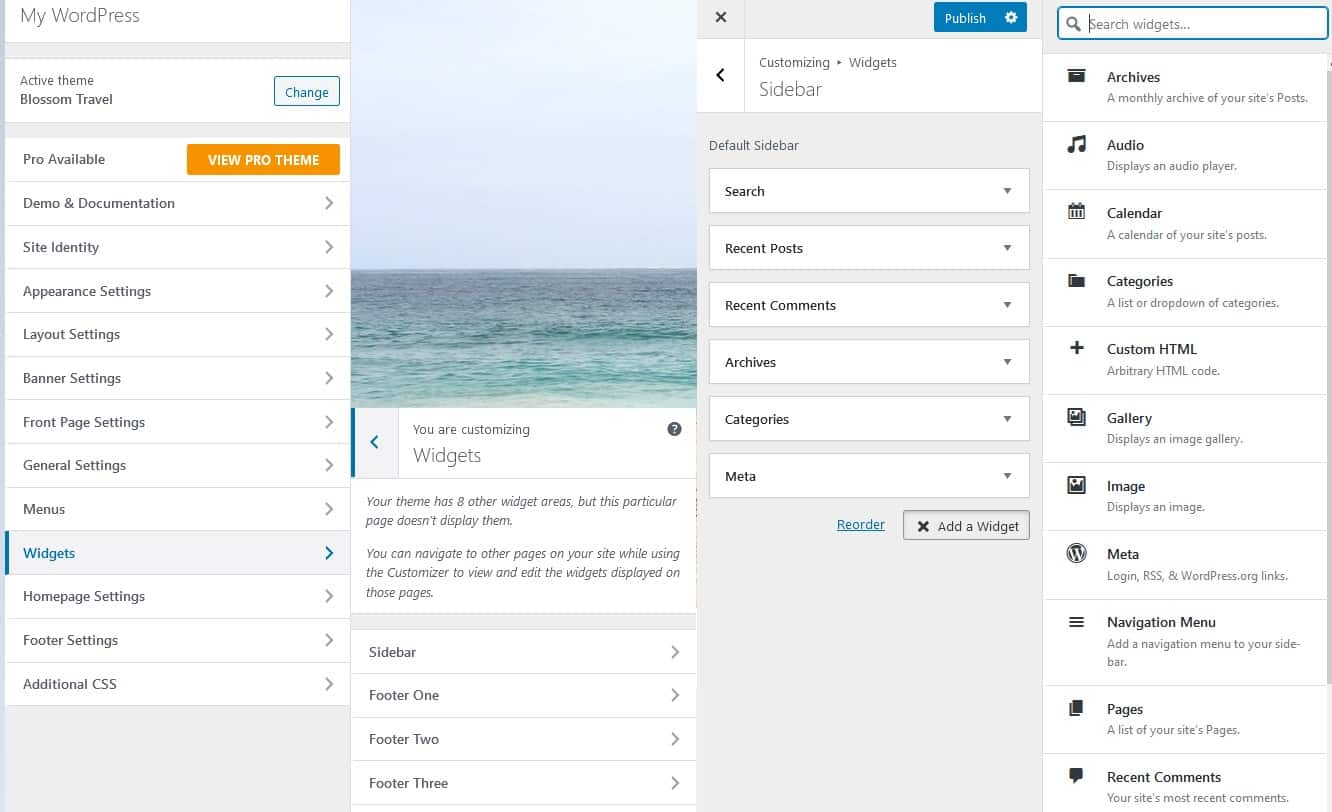Click Change active theme button
This screenshot has width=1332, height=812.
307,92
